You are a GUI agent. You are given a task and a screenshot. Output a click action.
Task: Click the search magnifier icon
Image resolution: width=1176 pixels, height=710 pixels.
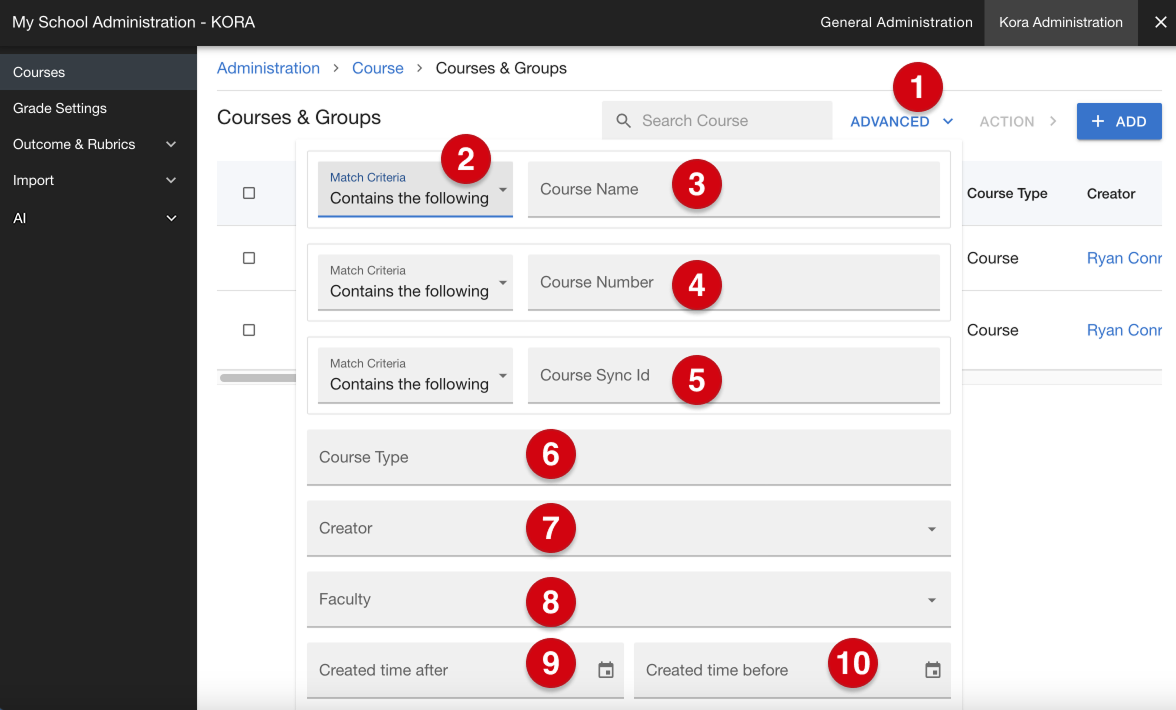(623, 121)
